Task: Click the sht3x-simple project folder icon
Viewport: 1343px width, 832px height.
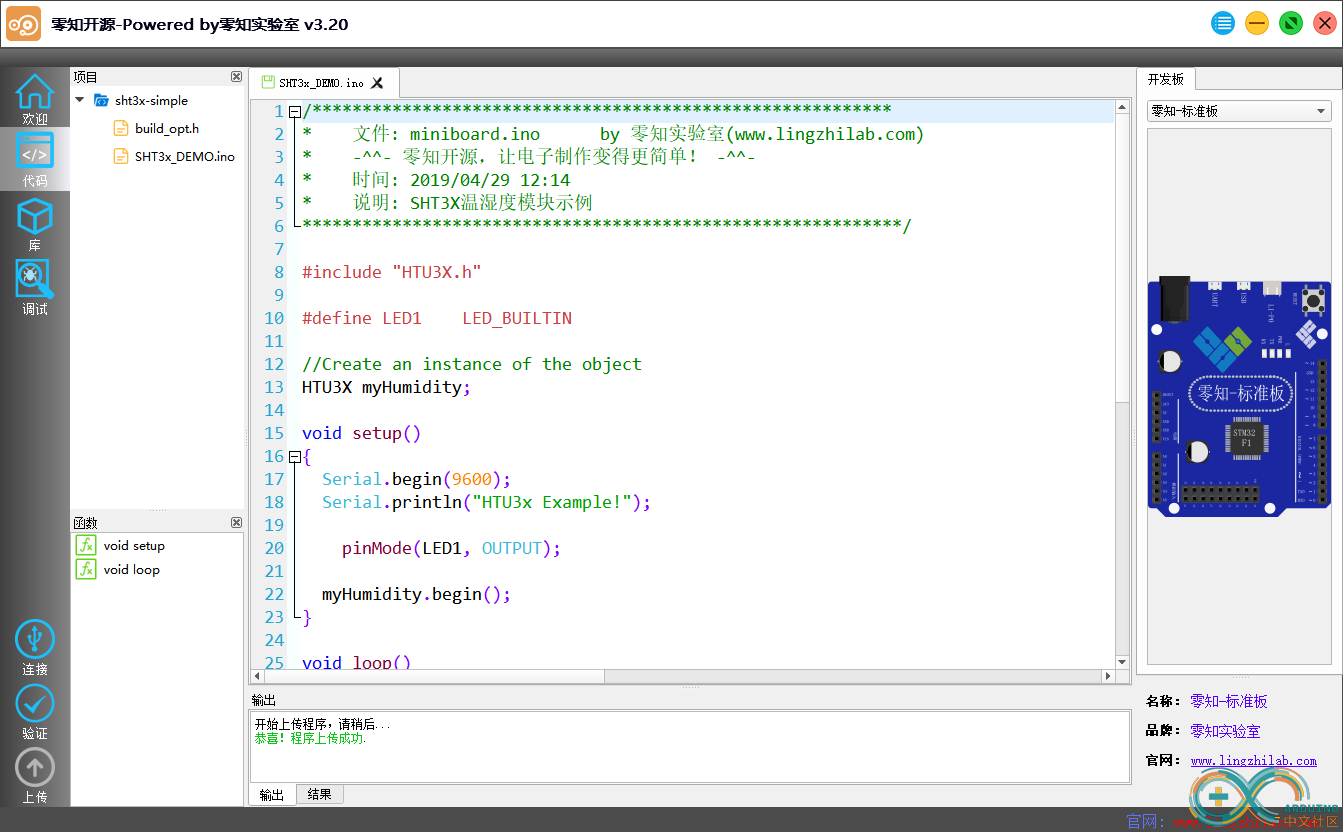Action: [x=100, y=100]
